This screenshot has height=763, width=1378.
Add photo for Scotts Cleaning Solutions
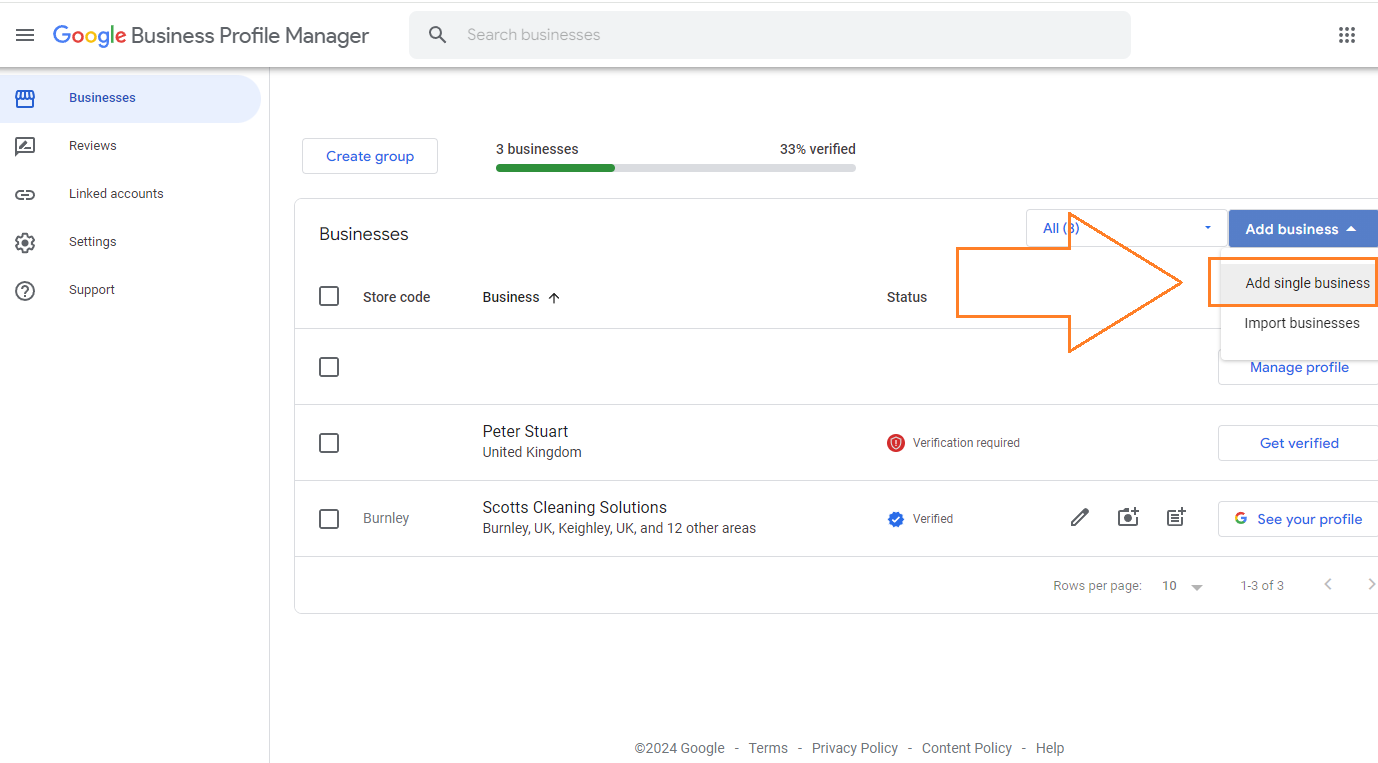point(1128,518)
